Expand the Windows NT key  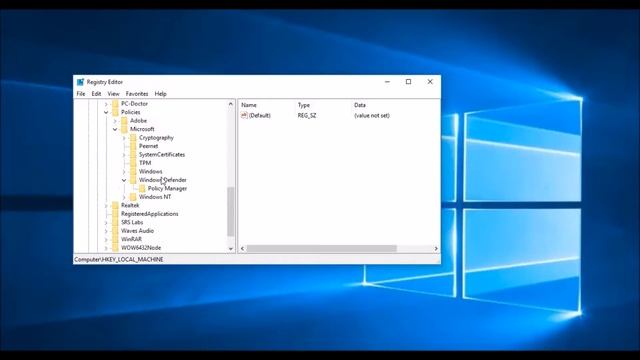click(x=124, y=197)
